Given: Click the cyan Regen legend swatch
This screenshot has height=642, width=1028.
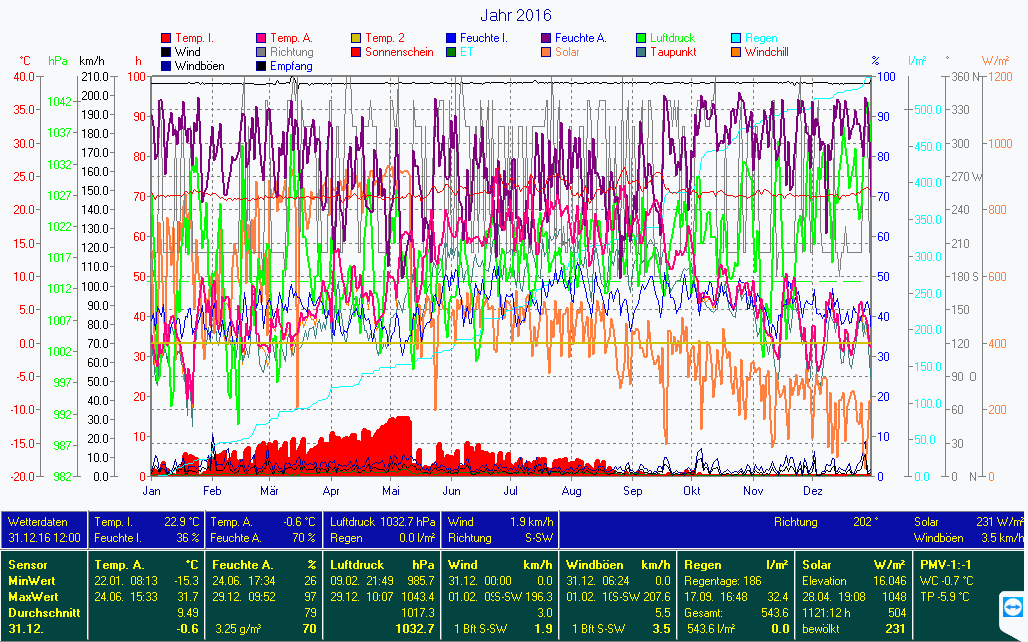Looking at the screenshot, I should pos(737,38).
